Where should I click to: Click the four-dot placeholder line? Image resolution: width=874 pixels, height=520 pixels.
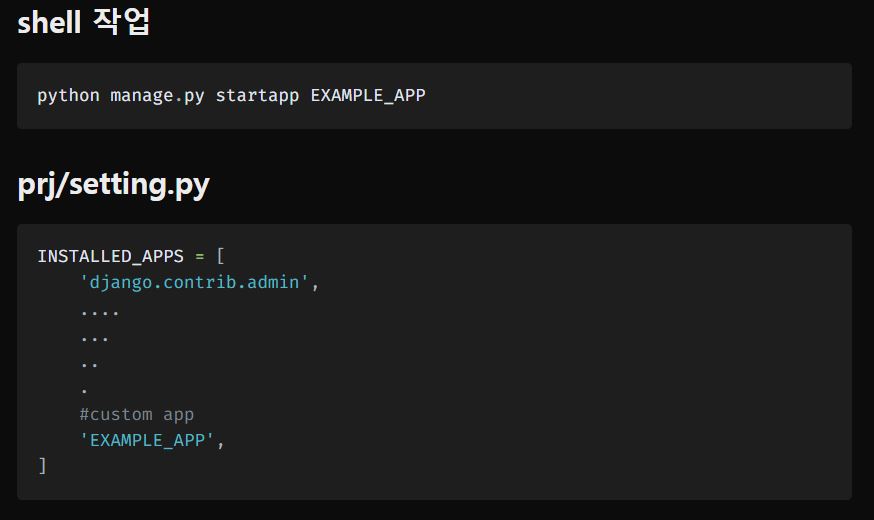tap(100, 312)
